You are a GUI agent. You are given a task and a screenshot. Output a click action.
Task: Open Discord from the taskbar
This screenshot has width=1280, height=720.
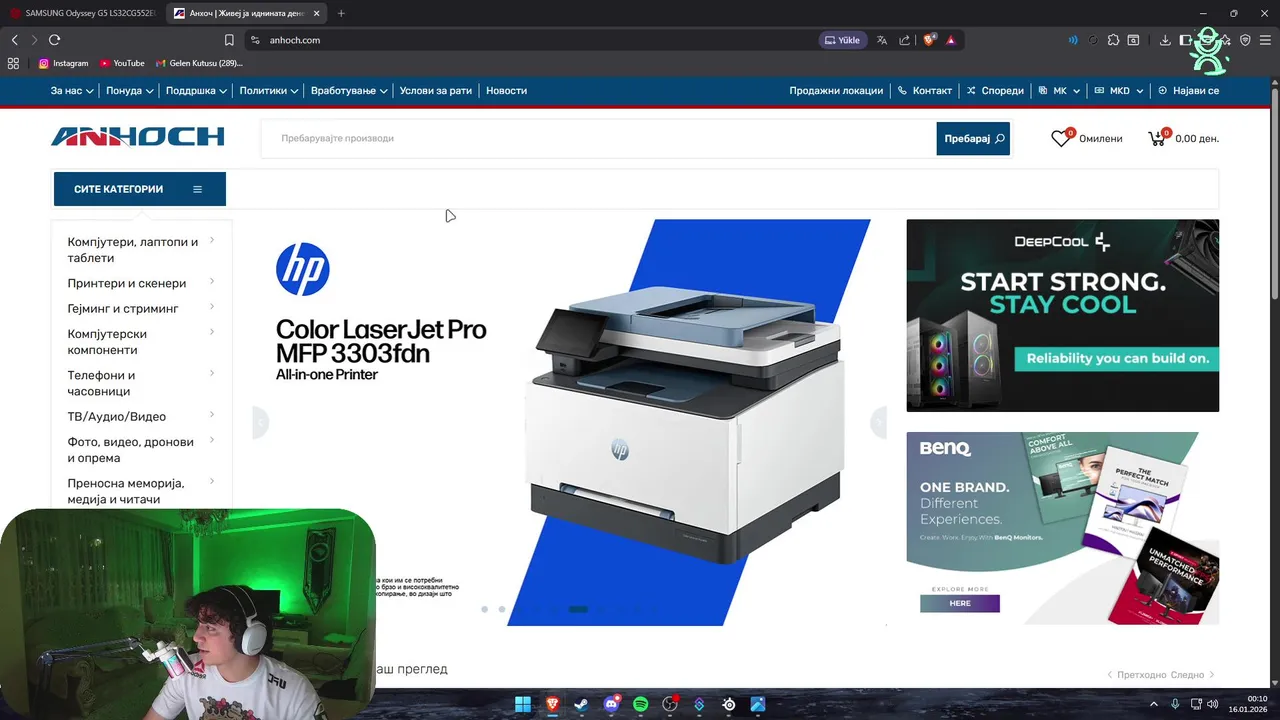point(611,704)
